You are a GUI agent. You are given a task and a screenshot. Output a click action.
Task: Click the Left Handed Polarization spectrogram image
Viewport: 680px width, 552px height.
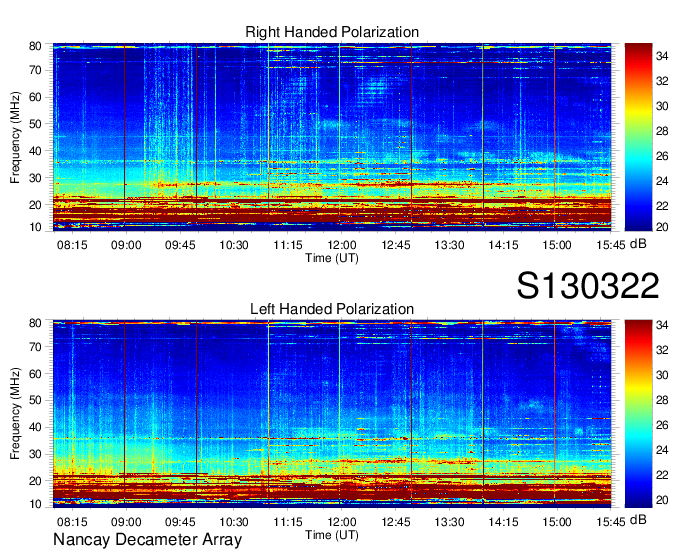pyautogui.click(x=332, y=414)
